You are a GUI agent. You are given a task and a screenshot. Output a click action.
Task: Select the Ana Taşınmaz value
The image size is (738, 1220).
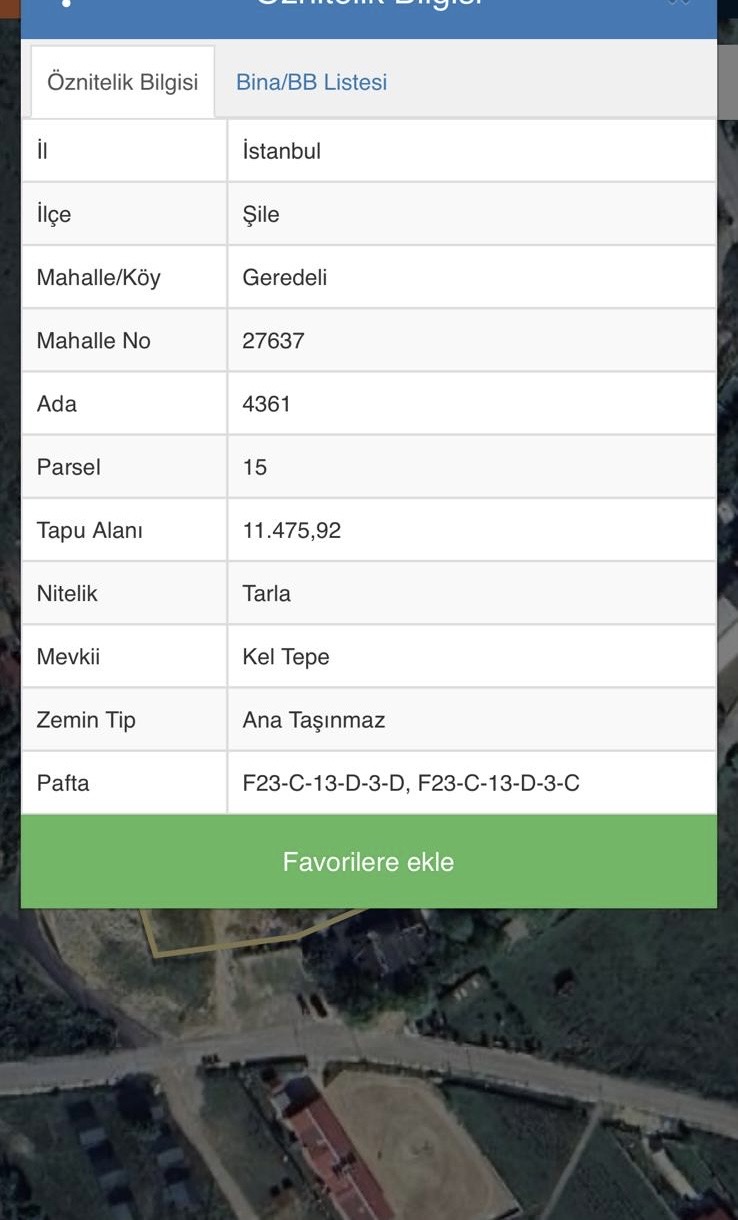(313, 720)
